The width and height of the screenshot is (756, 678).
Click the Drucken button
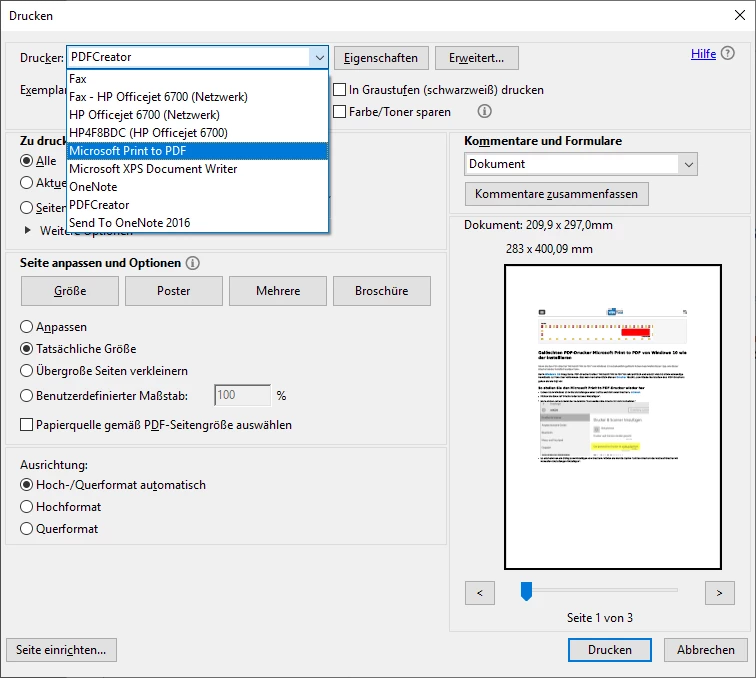tap(609, 650)
